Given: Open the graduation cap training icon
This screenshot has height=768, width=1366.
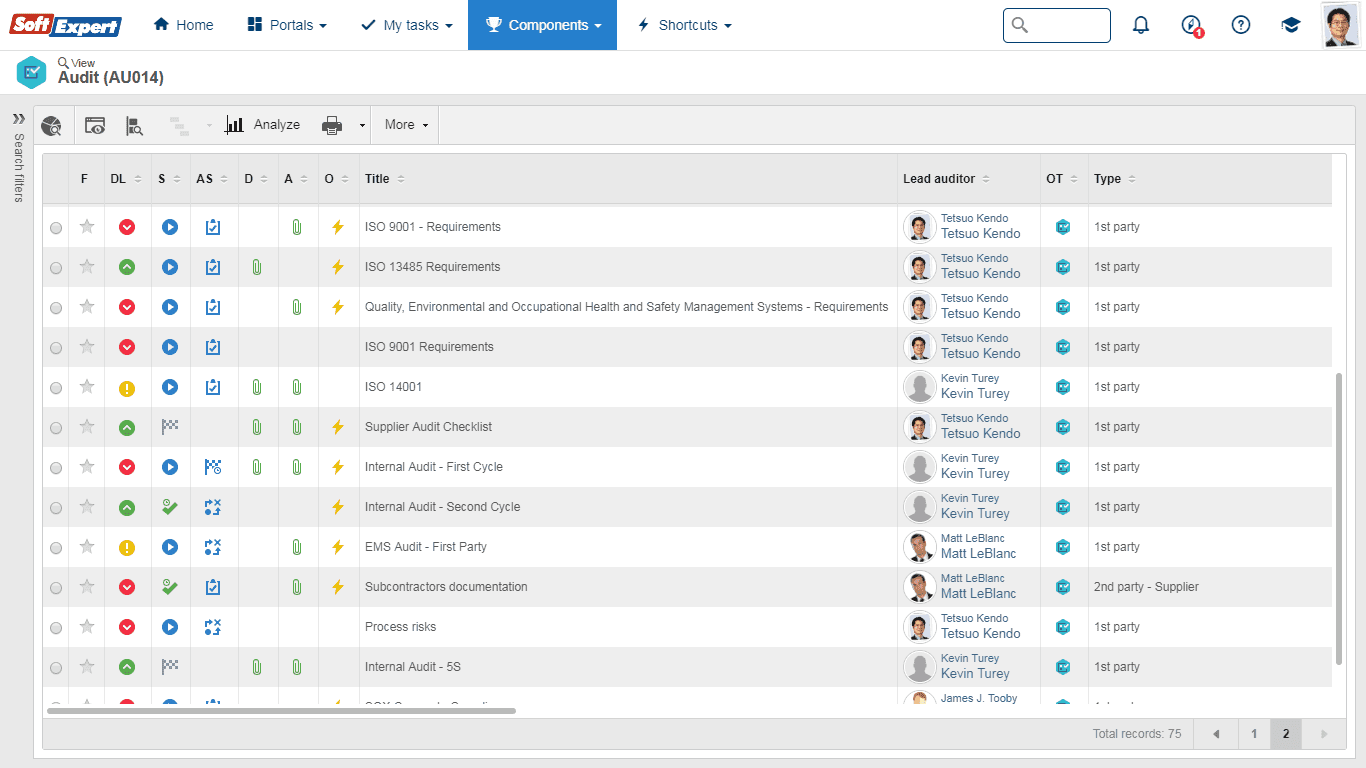Looking at the screenshot, I should 1291,25.
